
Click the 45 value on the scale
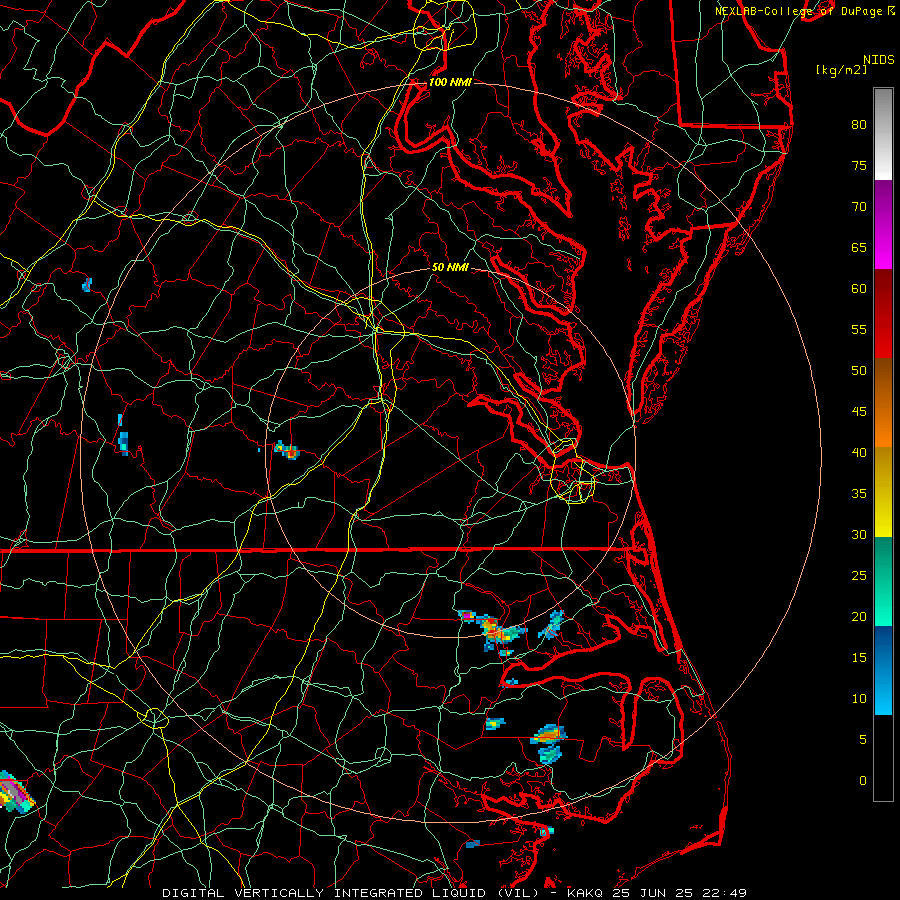(x=859, y=412)
